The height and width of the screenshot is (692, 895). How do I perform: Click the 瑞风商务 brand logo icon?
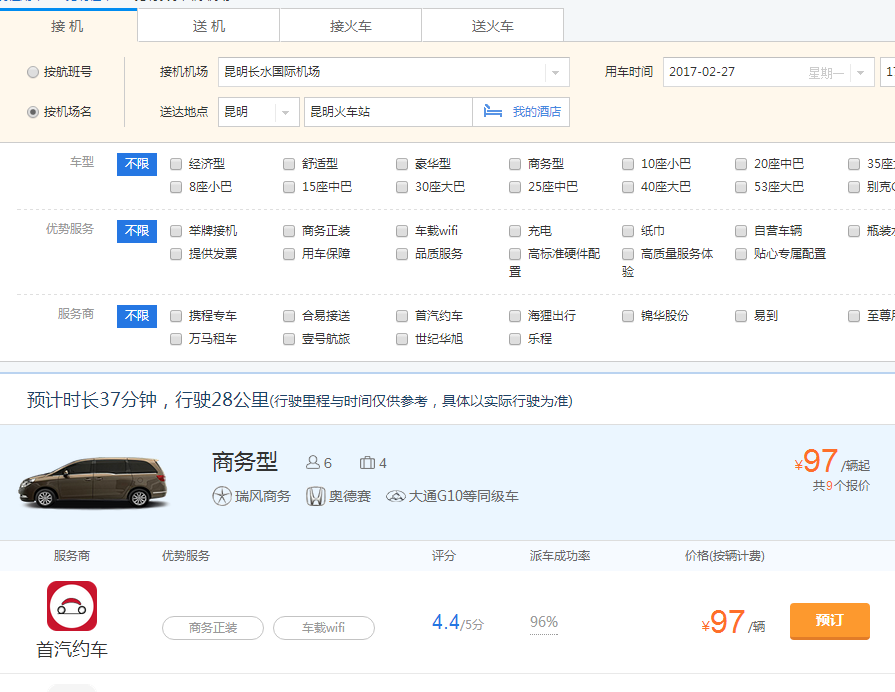[221, 496]
